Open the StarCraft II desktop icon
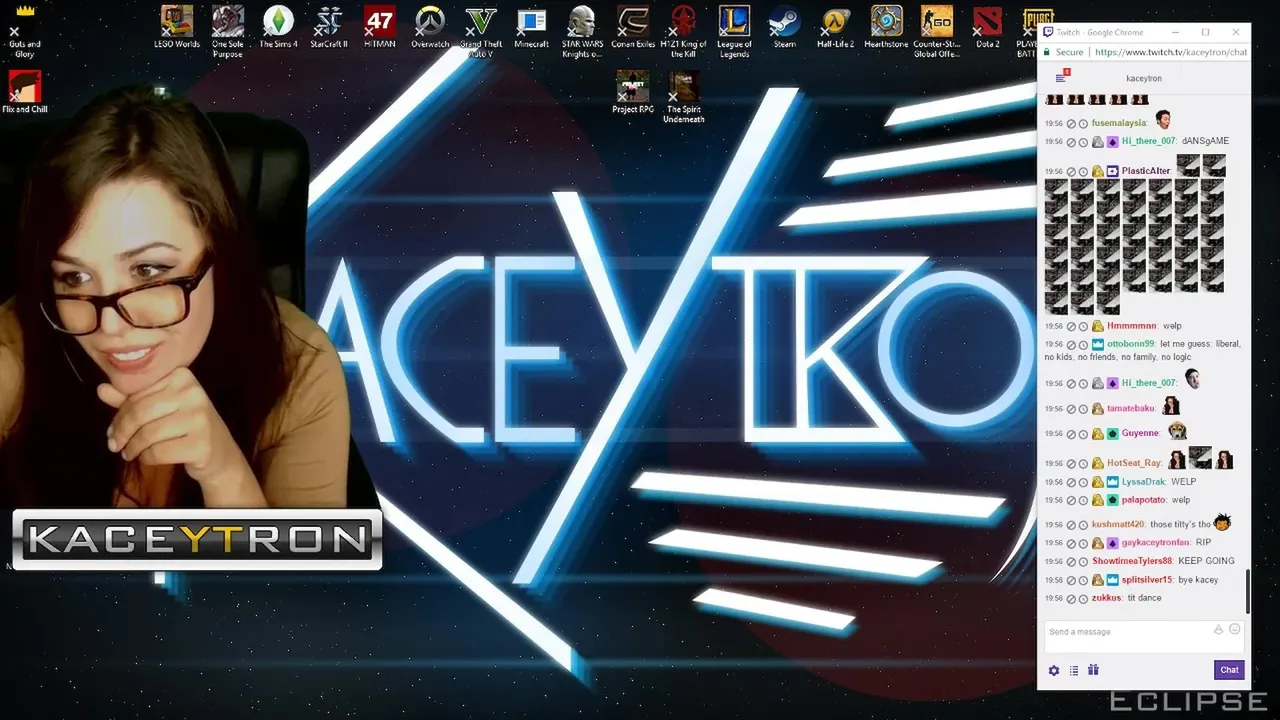 (328, 28)
